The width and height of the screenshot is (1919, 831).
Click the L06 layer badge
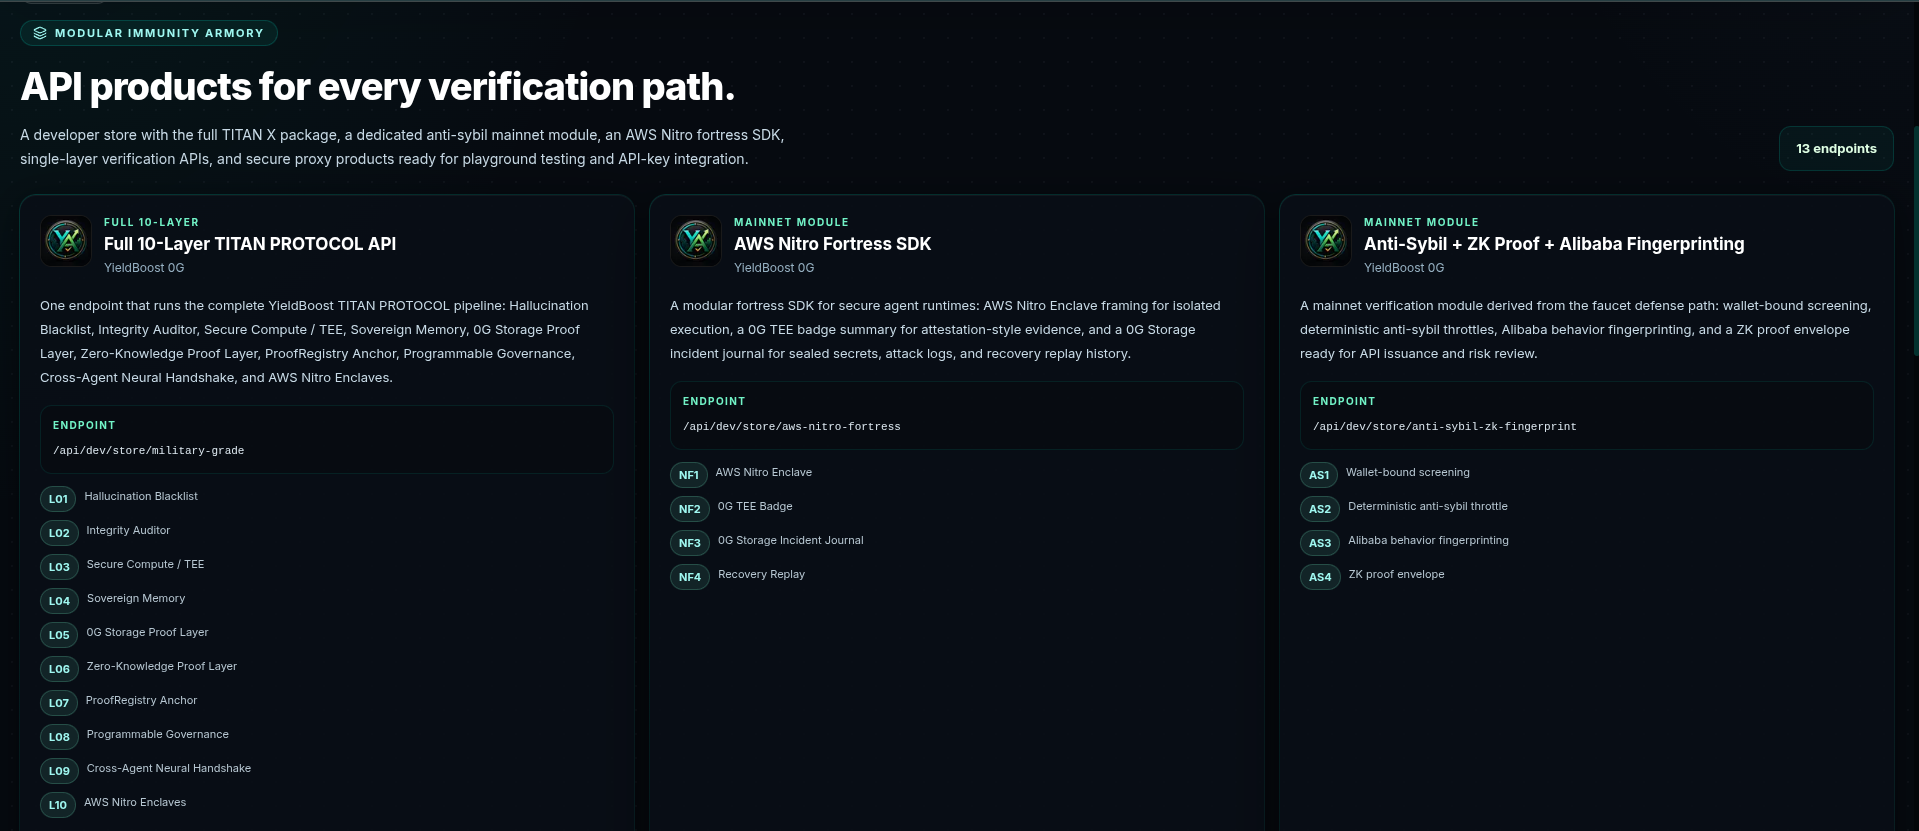(x=59, y=669)
